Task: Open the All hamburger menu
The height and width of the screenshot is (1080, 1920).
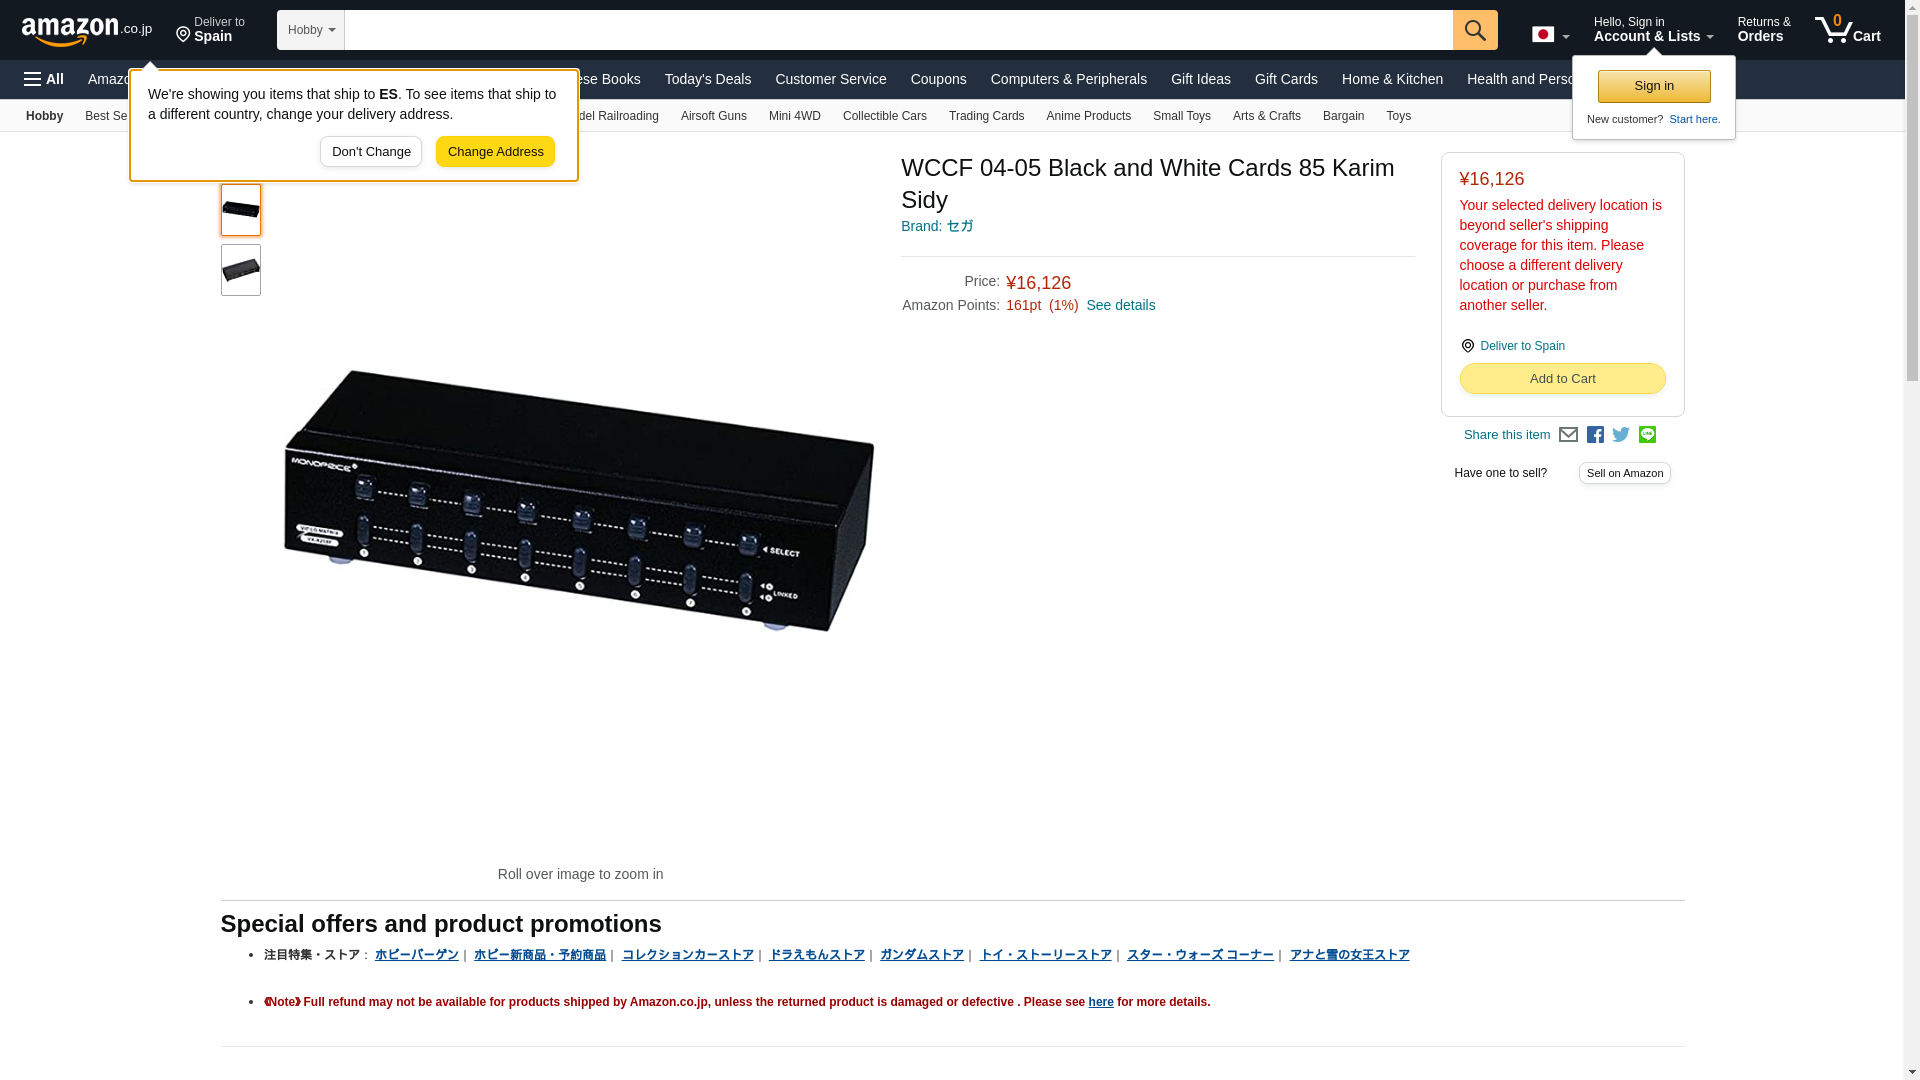Action: click(x=44, y=79)
